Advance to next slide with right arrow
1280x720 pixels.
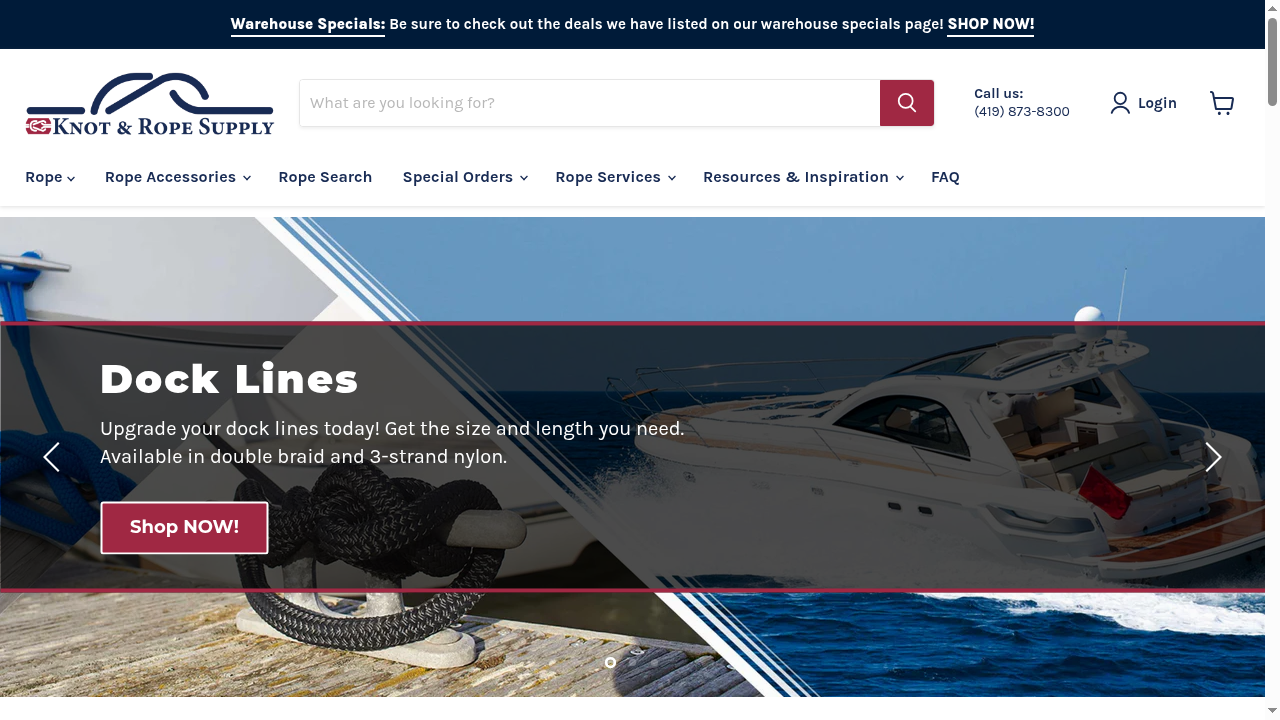(1213, 457)
